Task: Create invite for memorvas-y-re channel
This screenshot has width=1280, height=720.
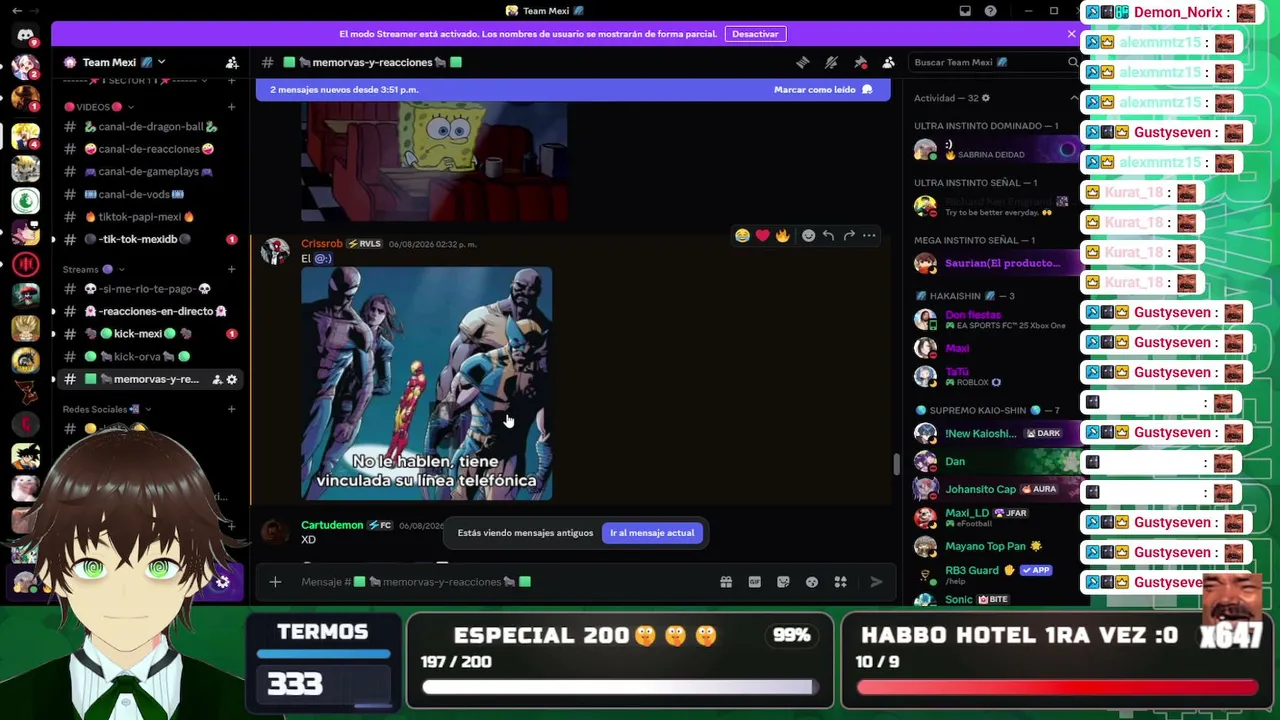Action: click(217, 379)
